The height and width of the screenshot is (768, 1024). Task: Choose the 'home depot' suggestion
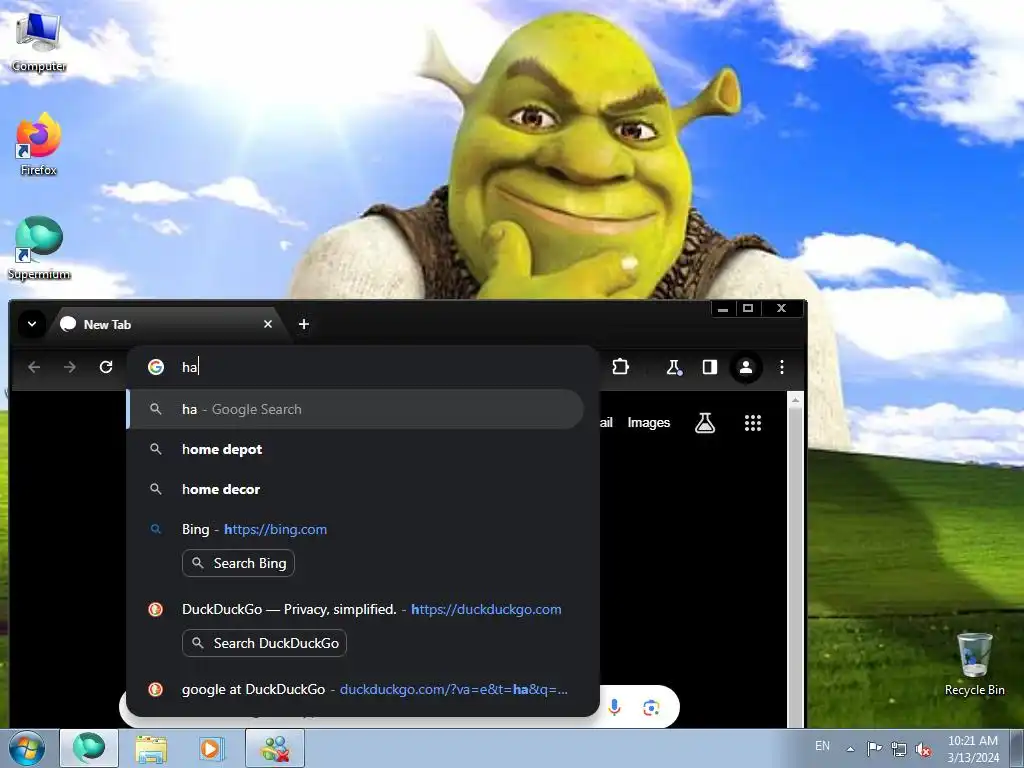[356, 449]
